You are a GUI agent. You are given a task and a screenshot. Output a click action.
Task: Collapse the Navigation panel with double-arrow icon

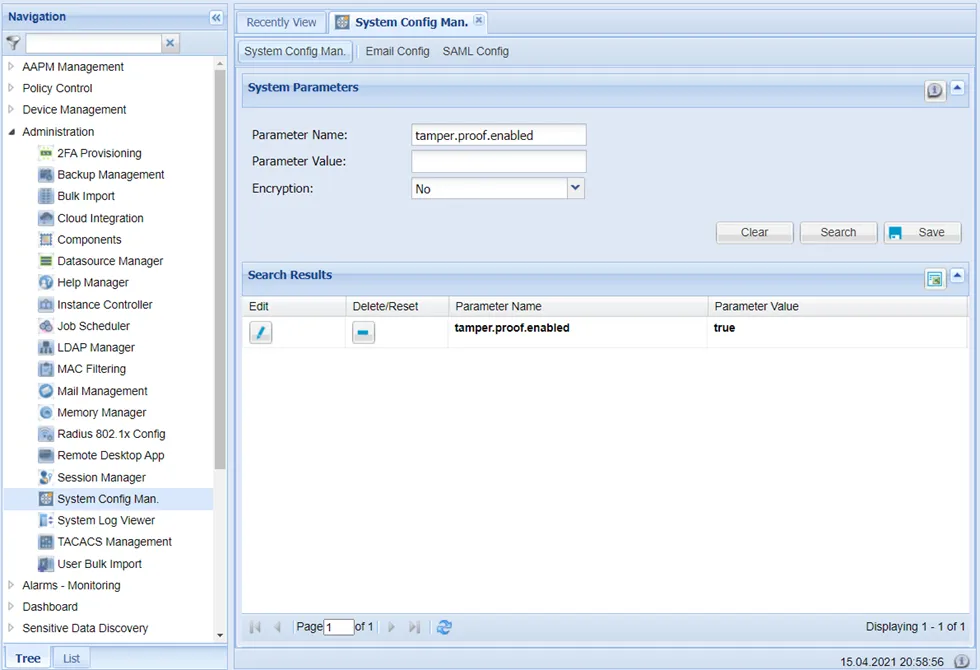[216, 18]
